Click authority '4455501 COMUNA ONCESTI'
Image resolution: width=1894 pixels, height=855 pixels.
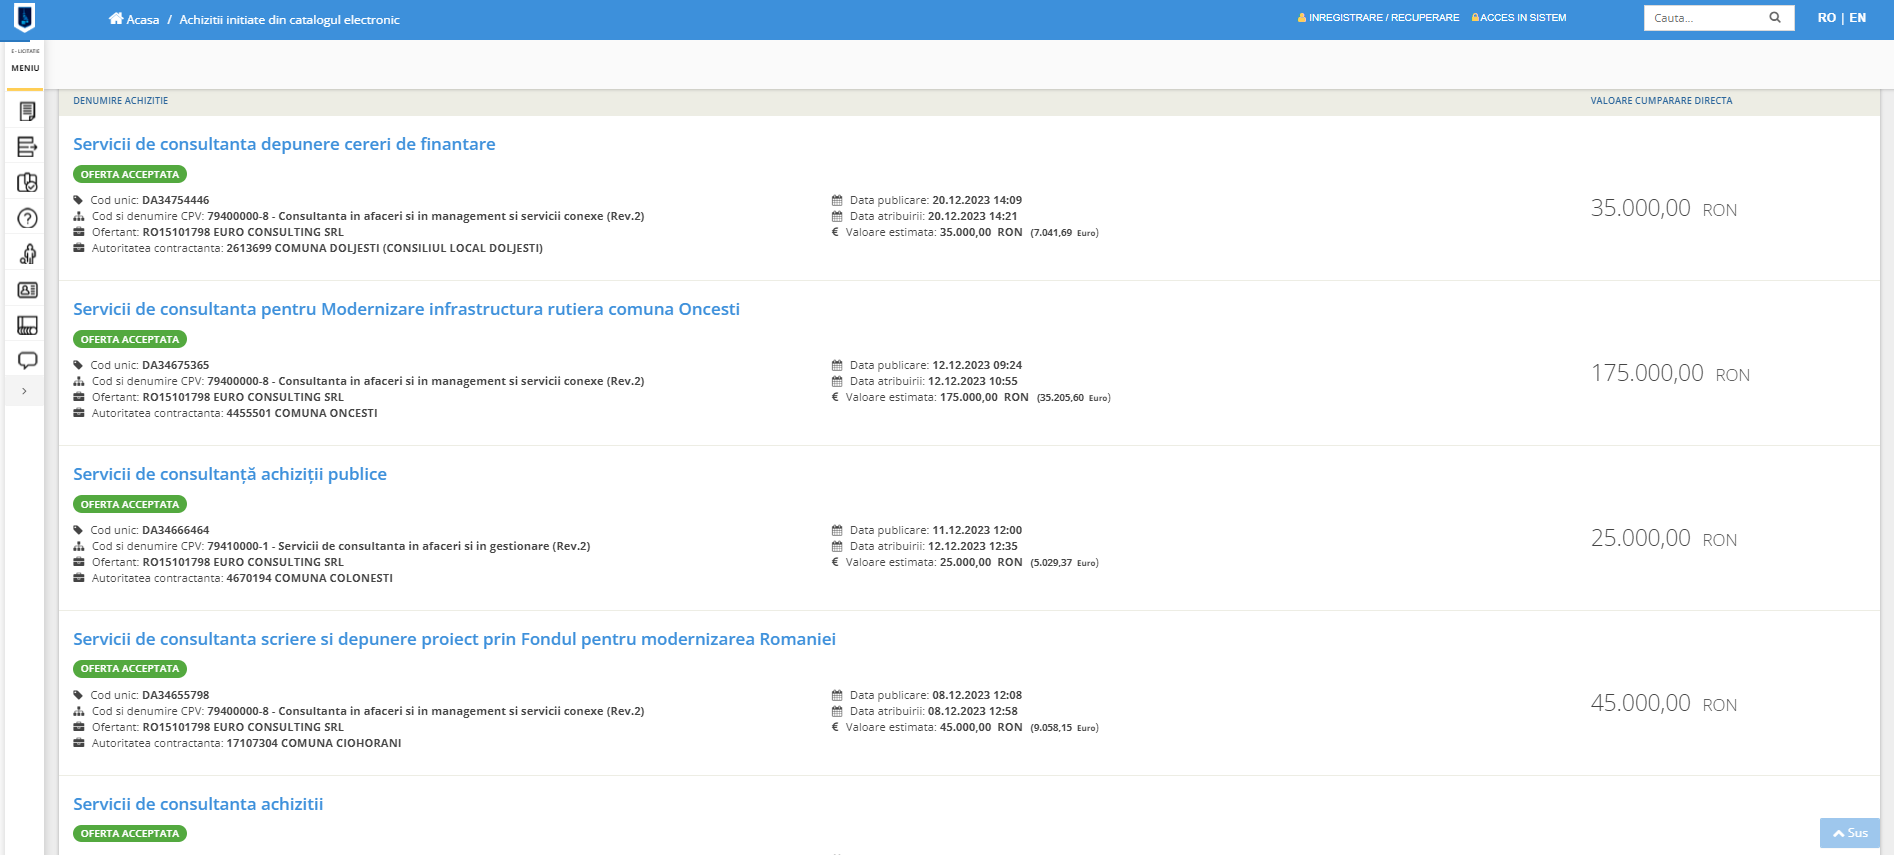pyautogui.click(x=302, y=413)
